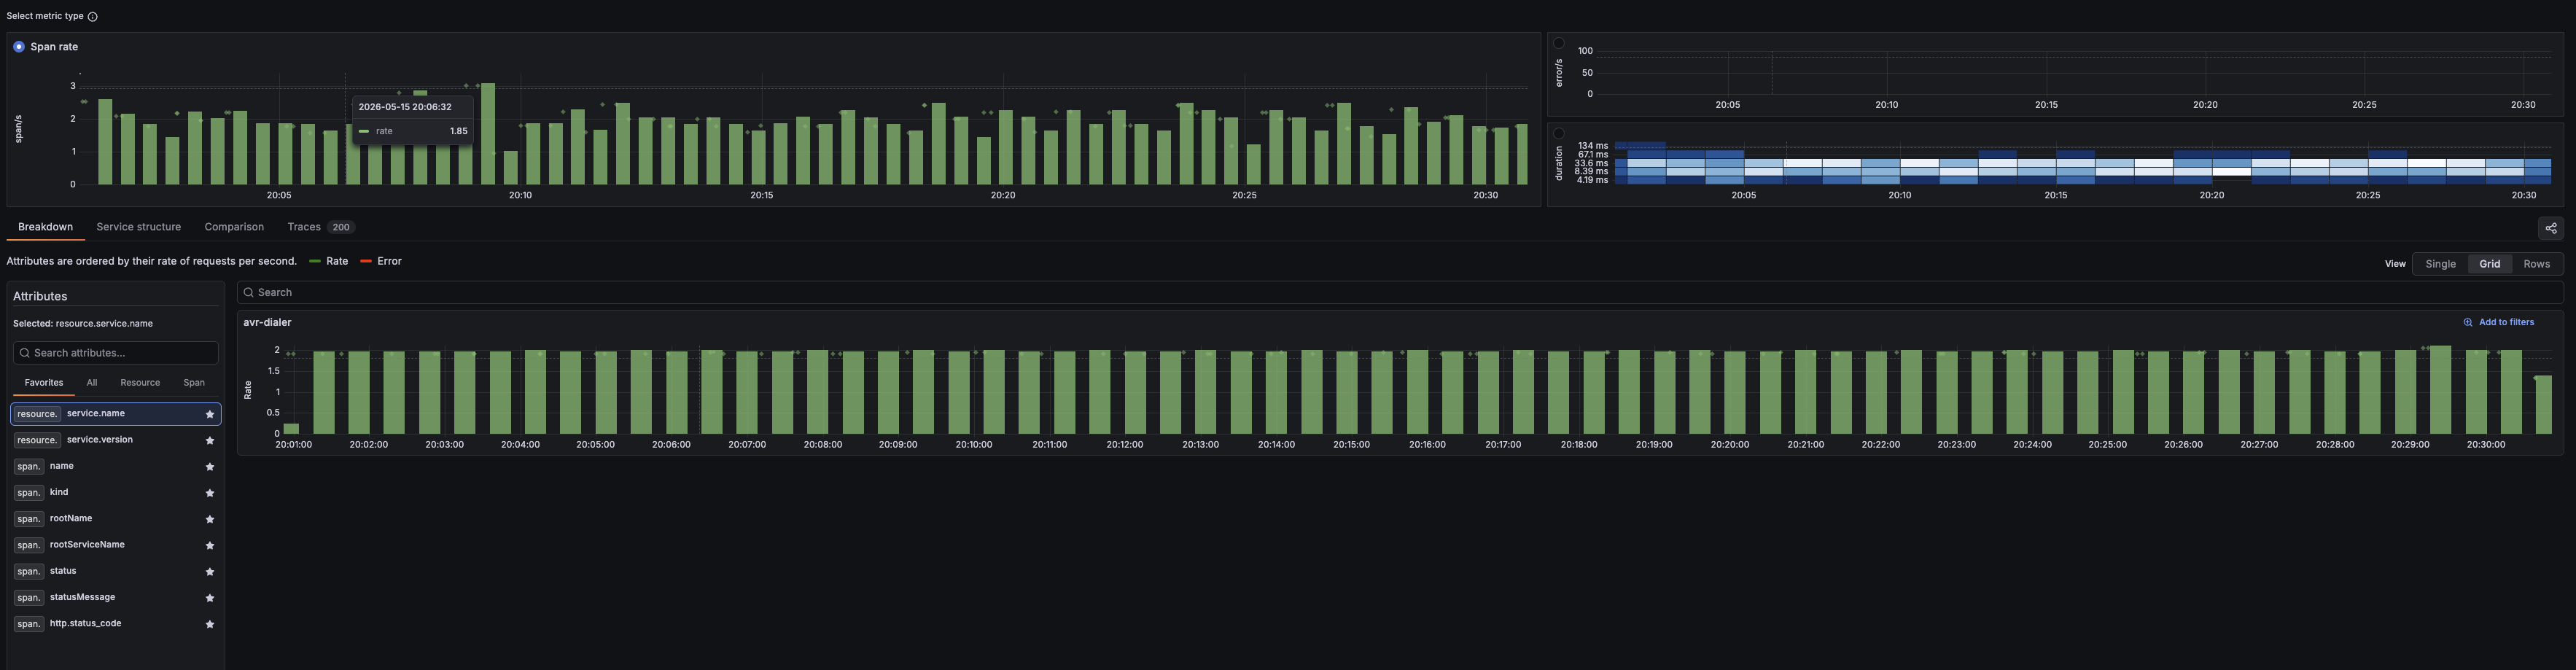Select the Span rate radio button
Viewport: 2576px width, 670px height.
click(x=19, y=47)
